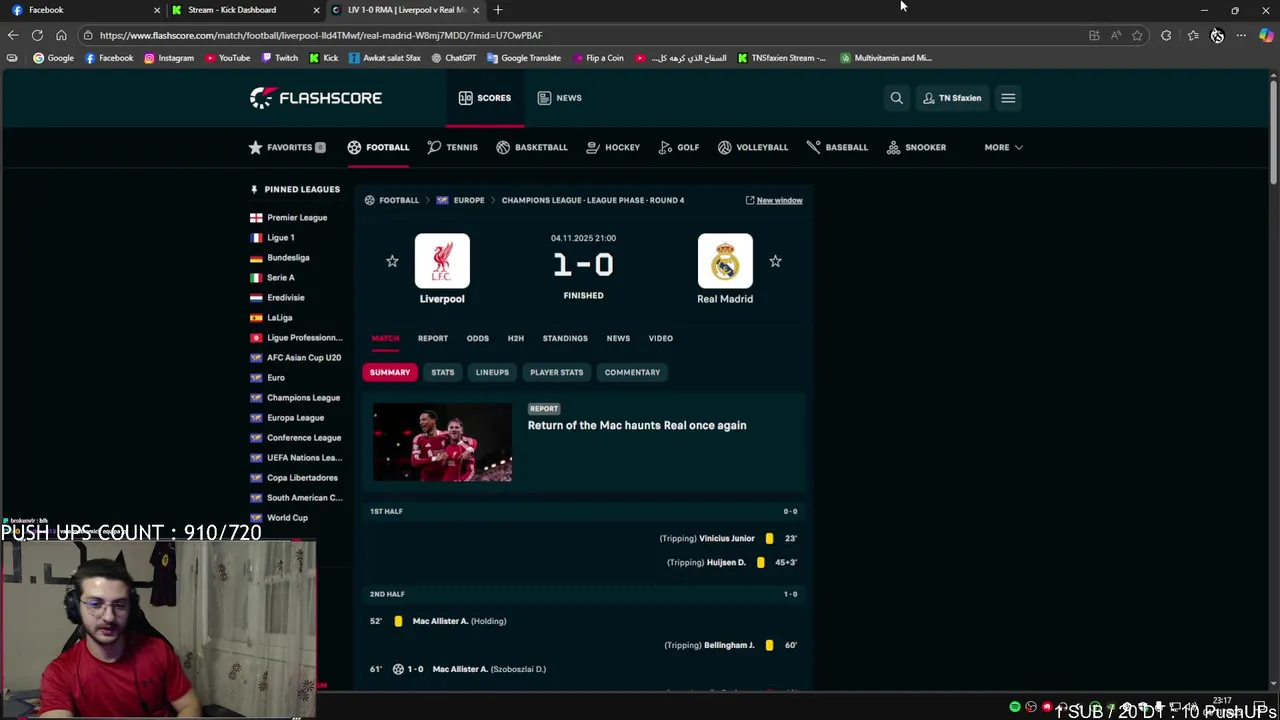
Task: Open ChatGPT bookmark
Action: pos(453,58)
